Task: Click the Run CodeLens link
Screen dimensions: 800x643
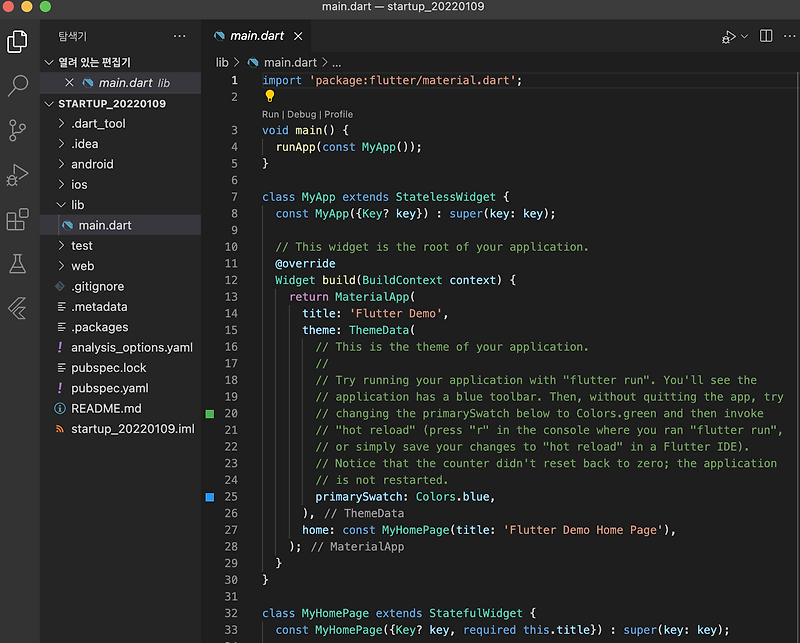Action: [x=270, y=114]
